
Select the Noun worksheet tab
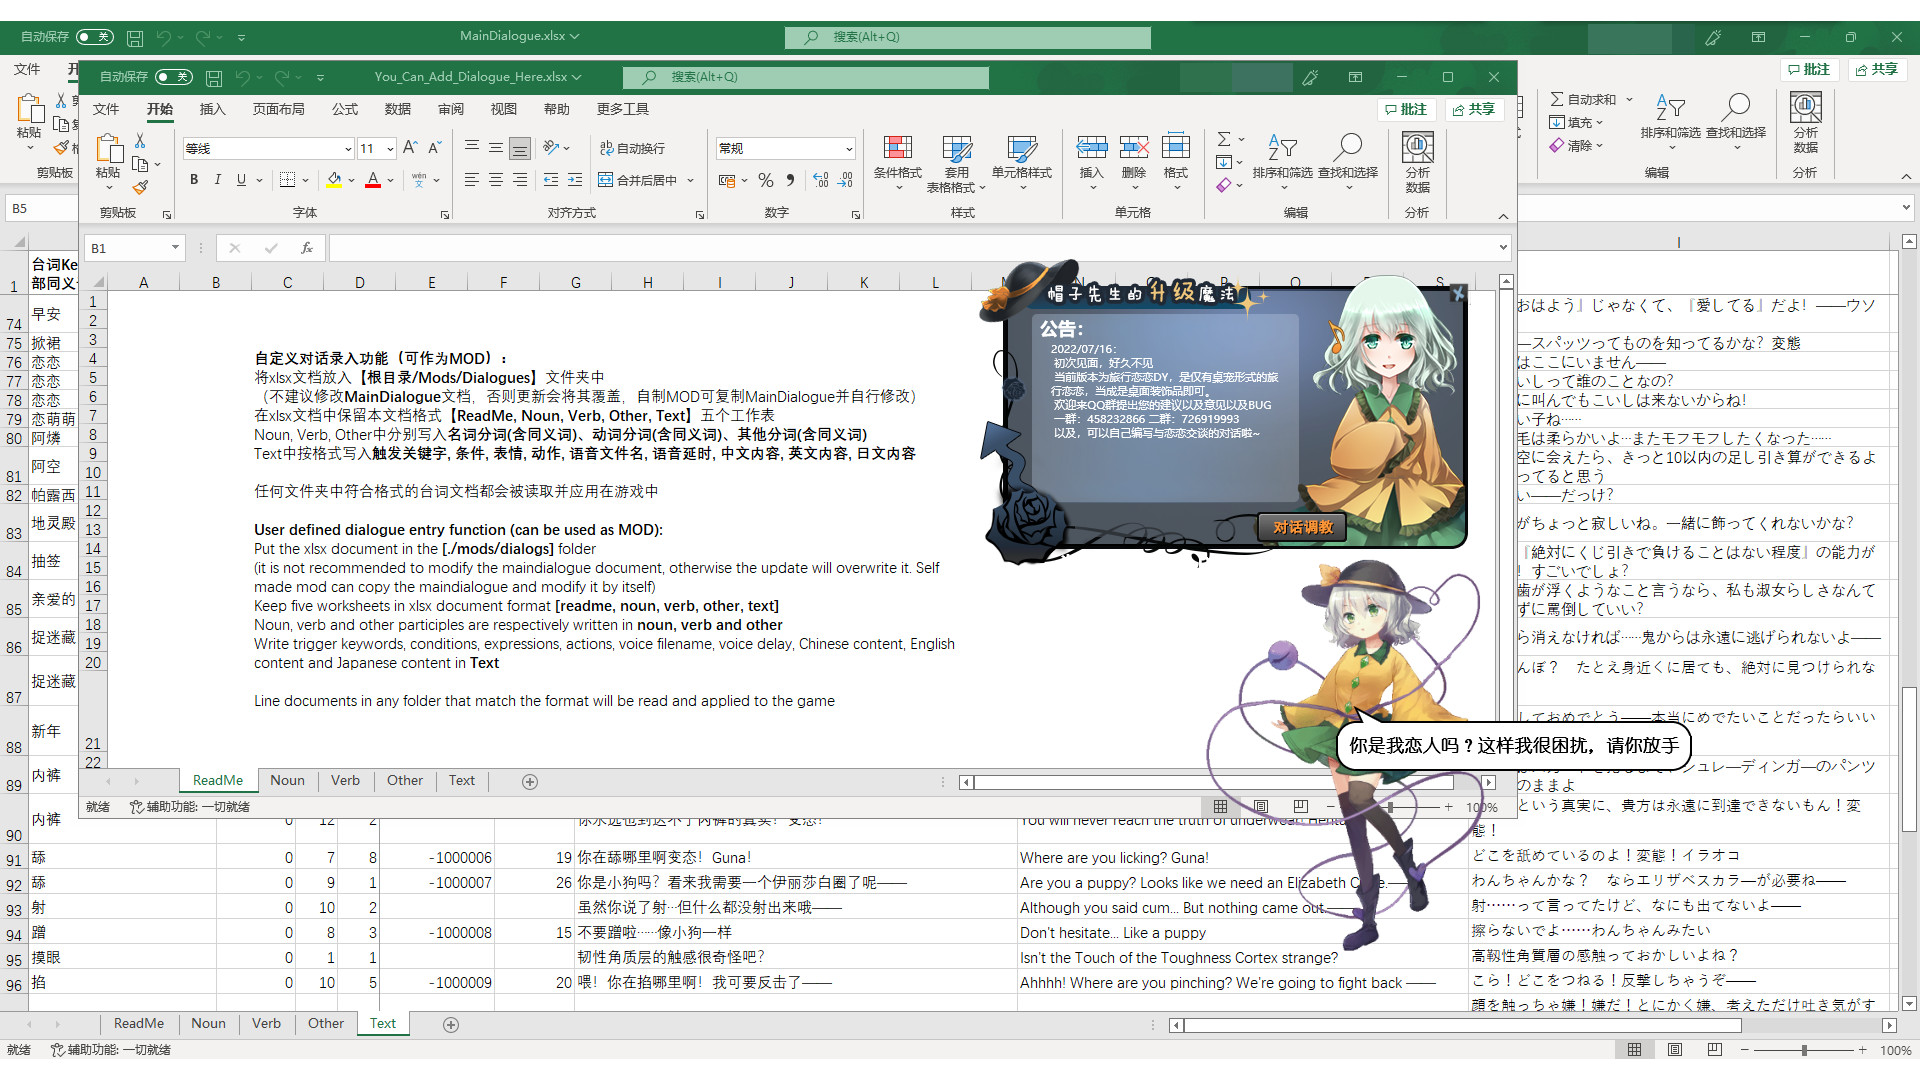(288, 781)
